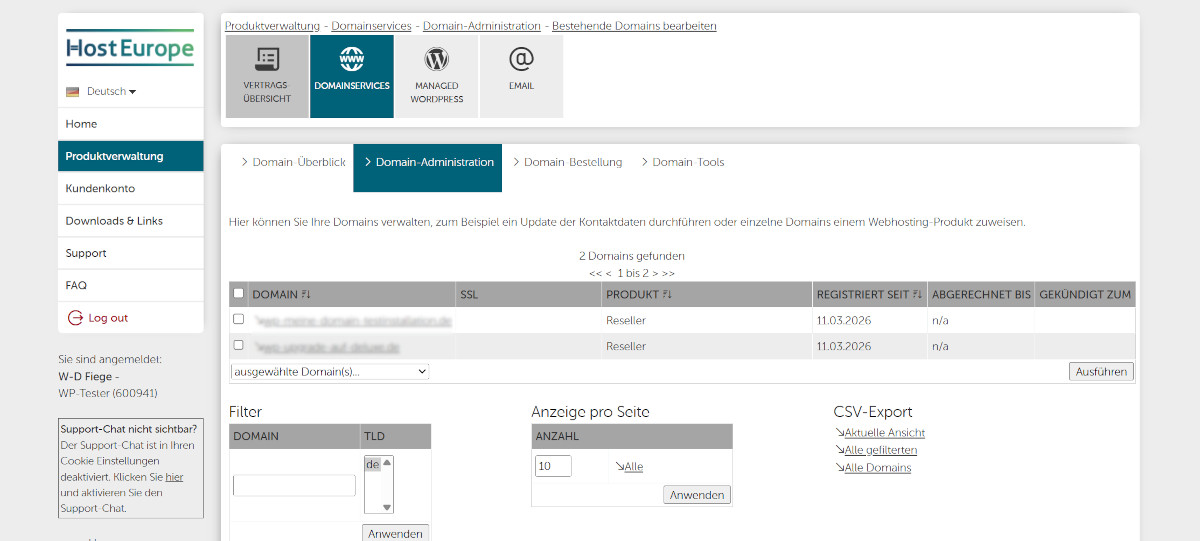1200x541 pixels.
Task: Sort by Produkt column sort icon
Action: 666,295
